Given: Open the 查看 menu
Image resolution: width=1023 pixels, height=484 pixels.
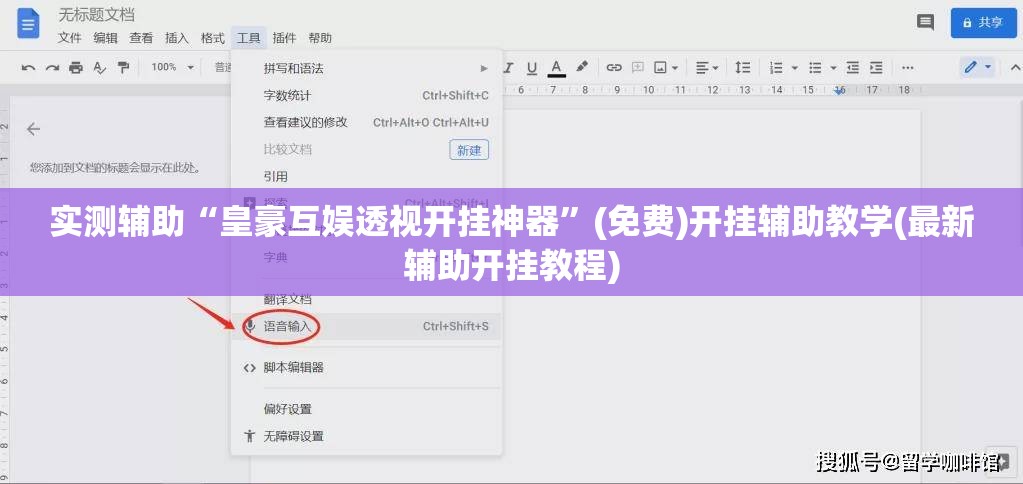Looking at the screenshot, I should pyautogui.click(x=141, y=38).
